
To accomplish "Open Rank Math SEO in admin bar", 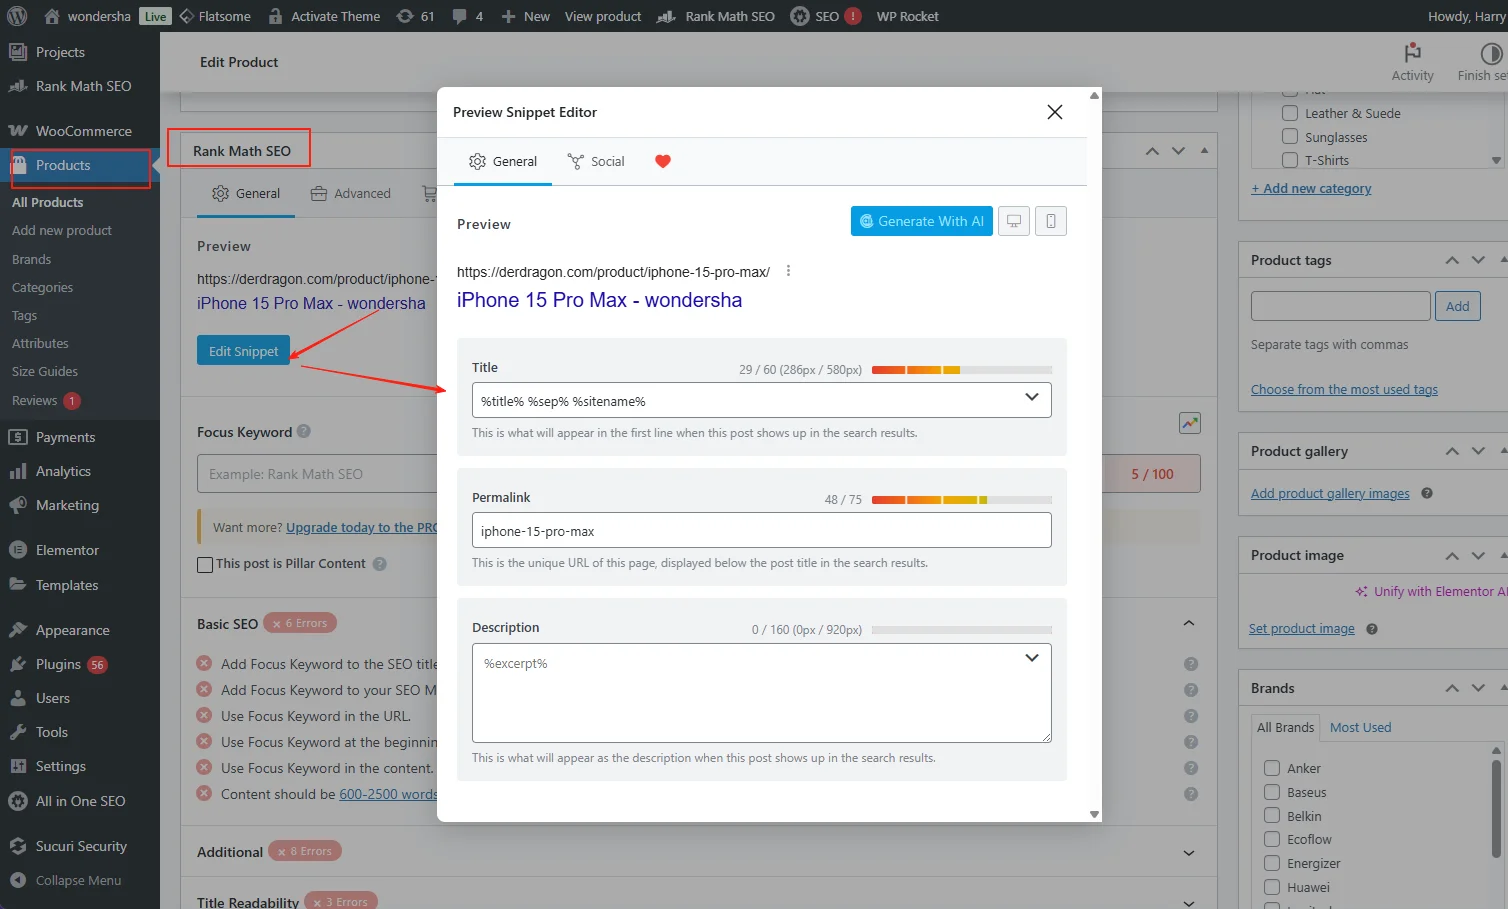I will pyautogui.click(x=716, y=16).
